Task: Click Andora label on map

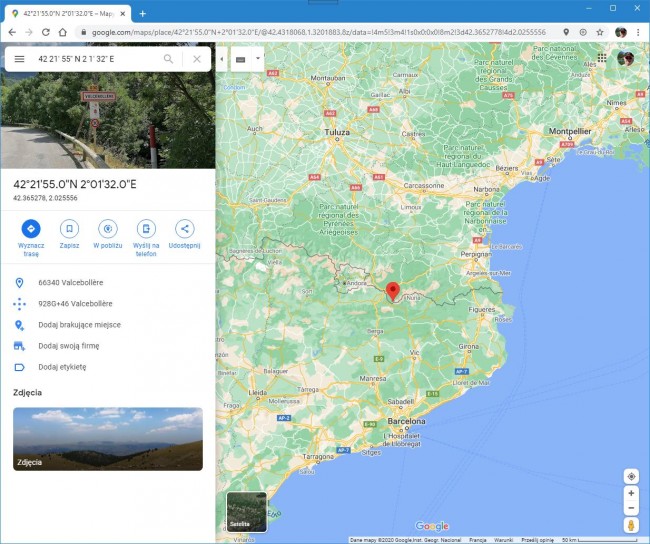Action: pyautogui.click(x=357, y=283)
